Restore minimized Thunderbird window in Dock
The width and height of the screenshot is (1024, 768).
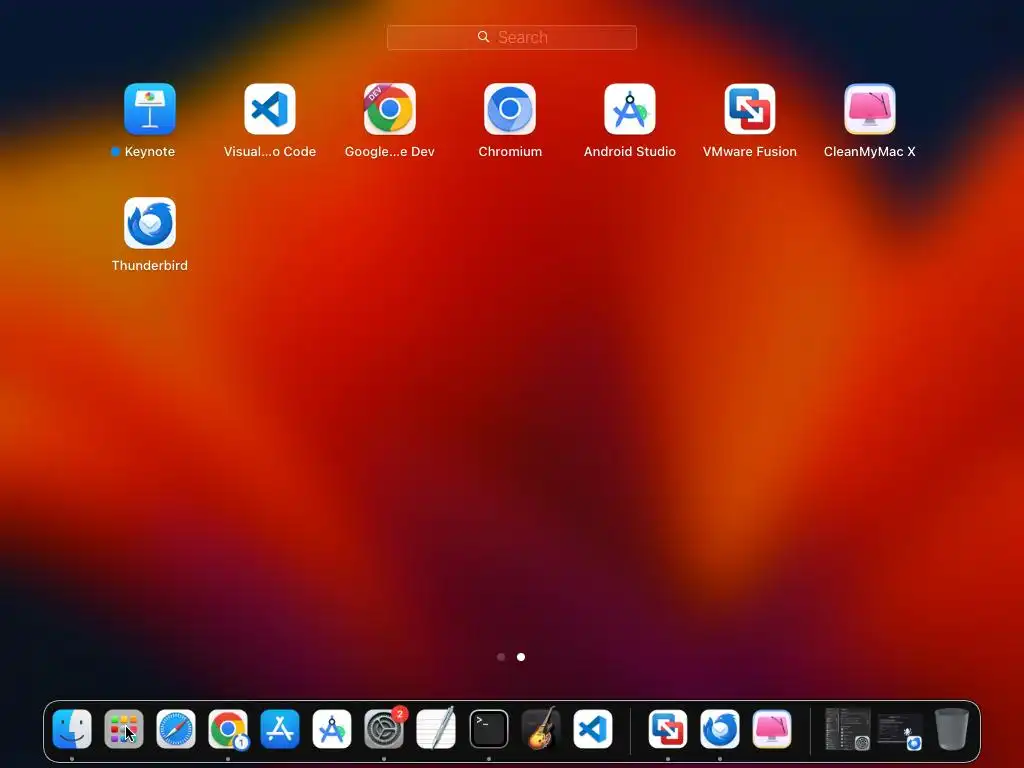pyautogui.click(x=900, y=731)
